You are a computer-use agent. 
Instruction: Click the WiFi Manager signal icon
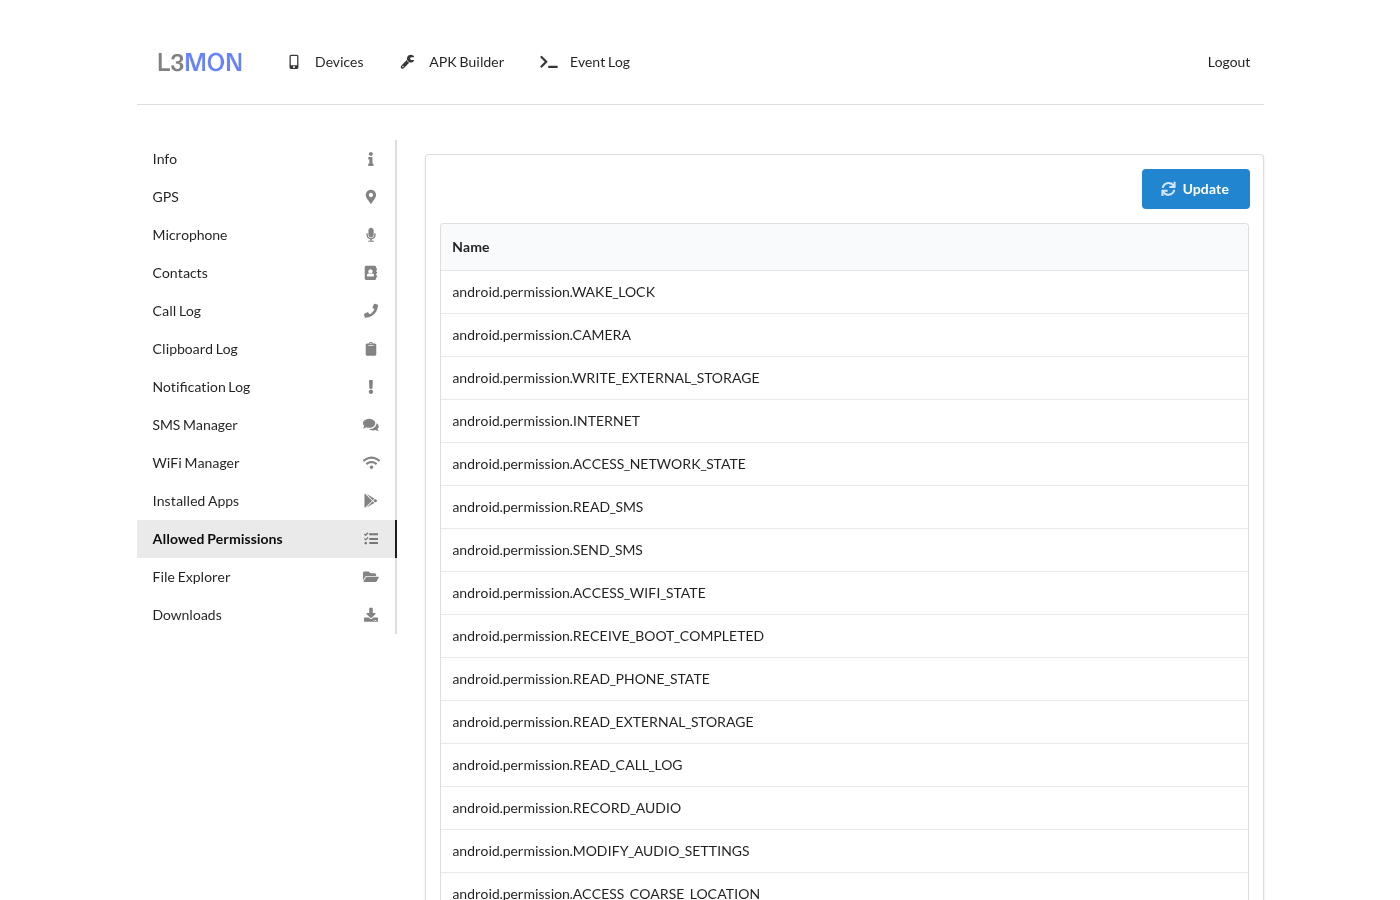point(371,463)
